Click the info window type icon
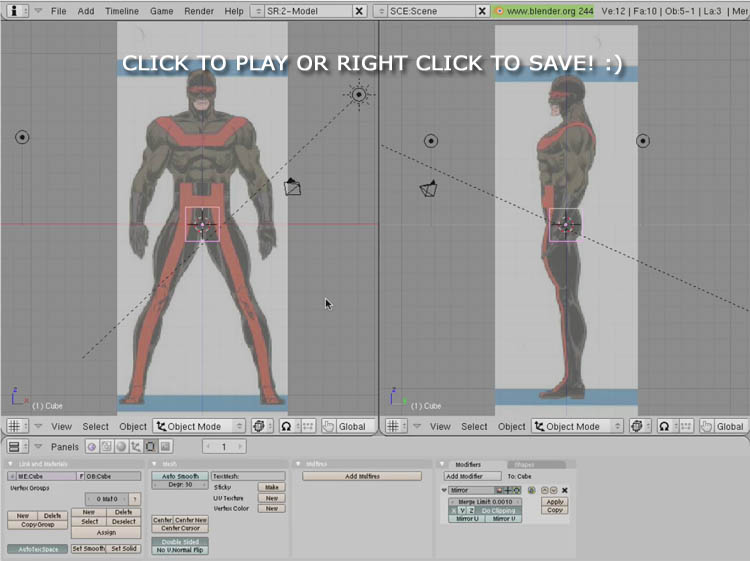This screenshot has width=750, height=561. click(x=14, y=11)
